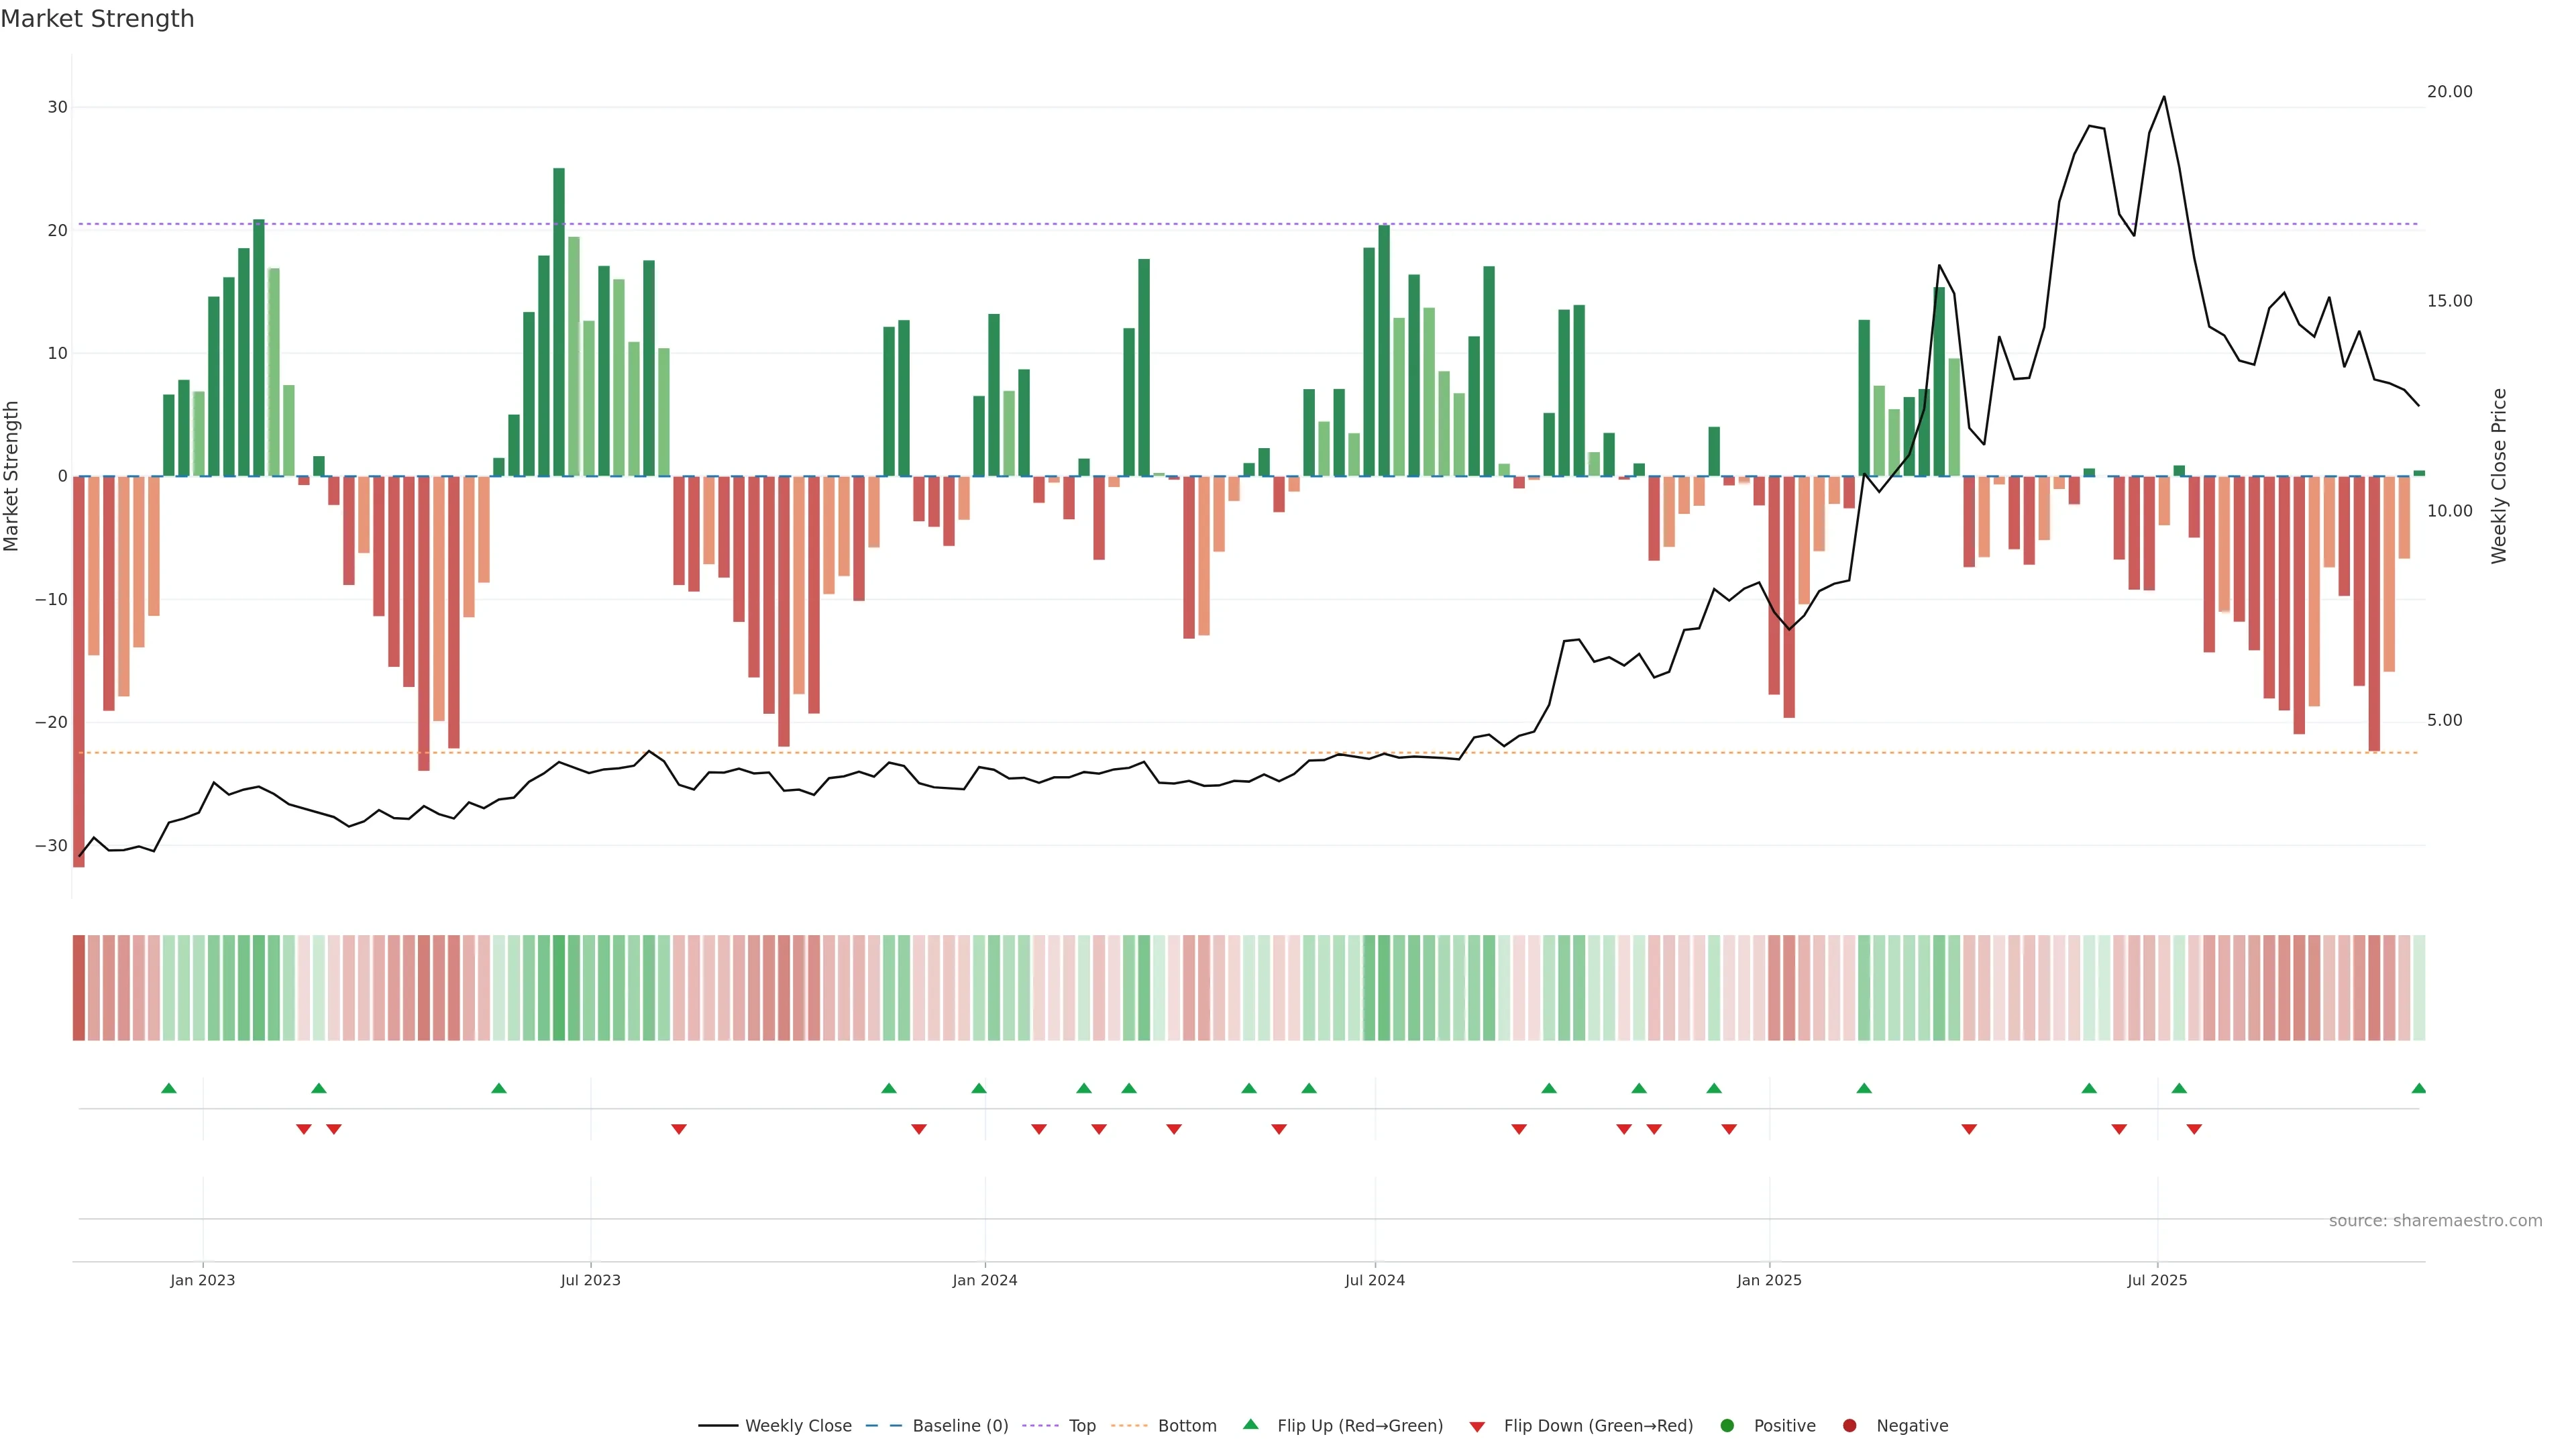Click the earliest green flip-up triangle marker

[x=169, y=1088]
